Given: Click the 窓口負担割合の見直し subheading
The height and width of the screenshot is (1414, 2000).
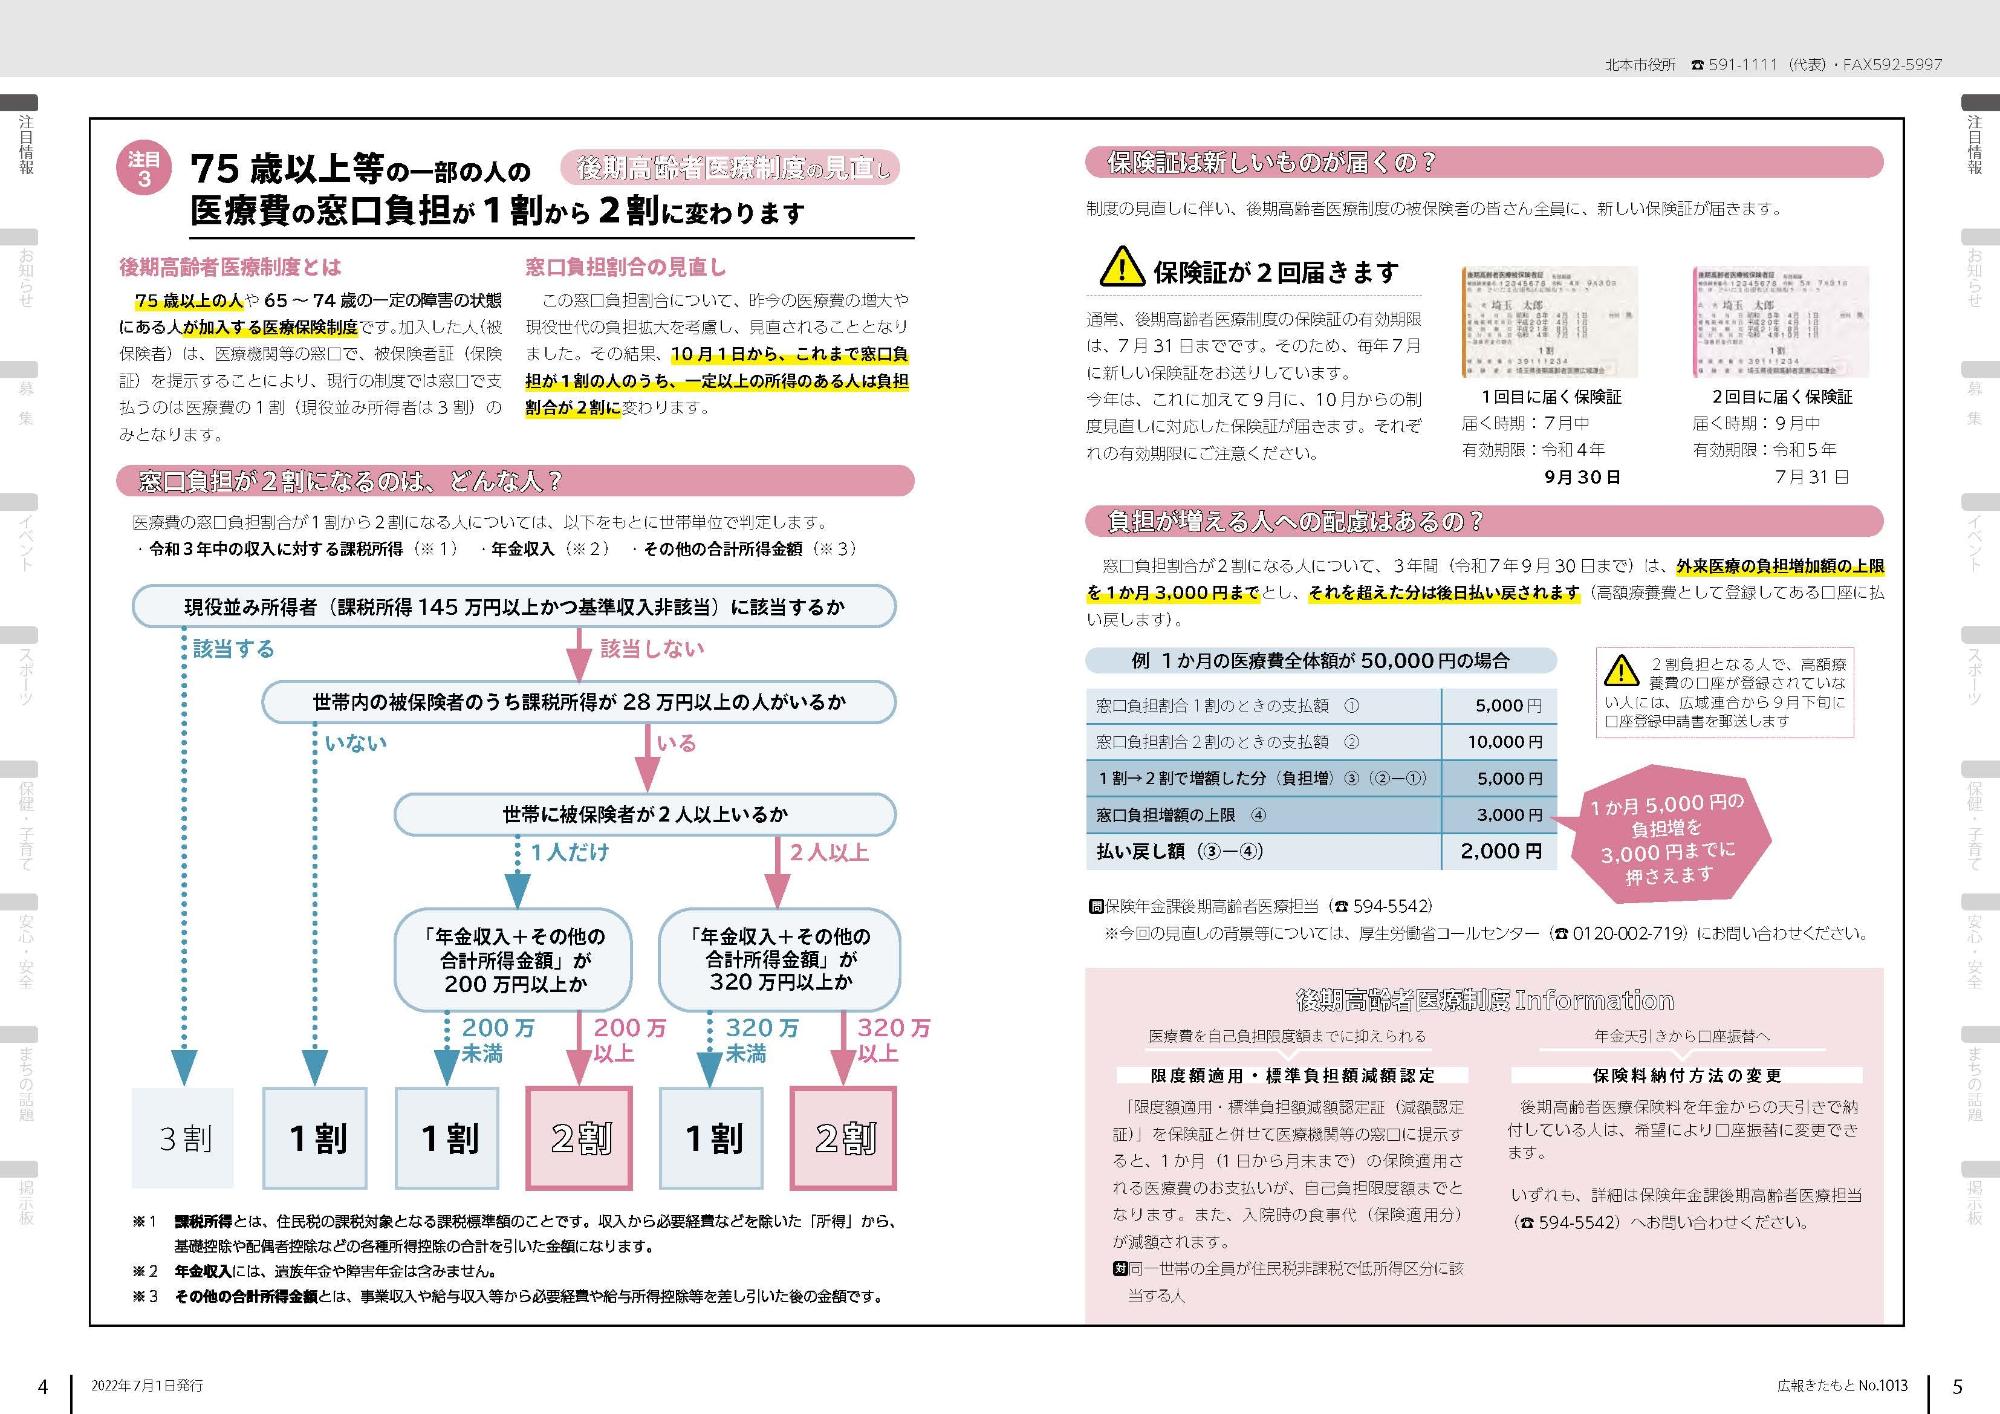Looking at the screenshot, I should [x=626, y=267].
